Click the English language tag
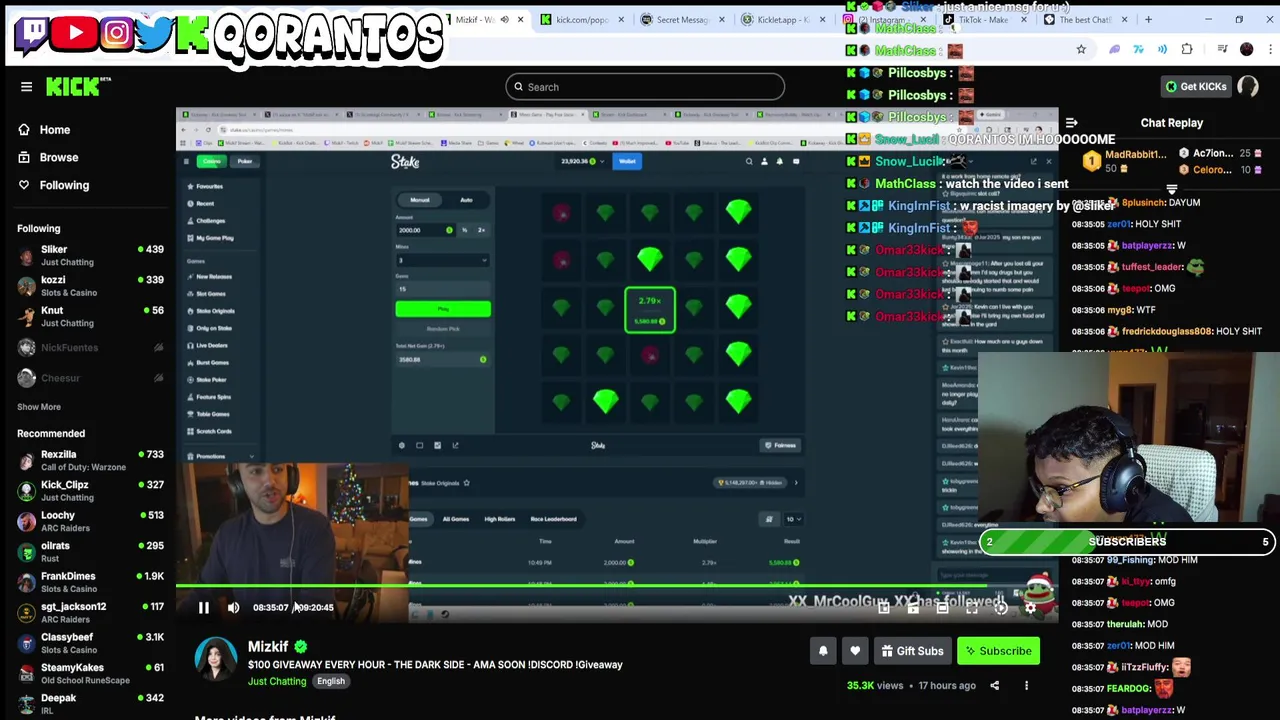 click(x=330, y=682)
